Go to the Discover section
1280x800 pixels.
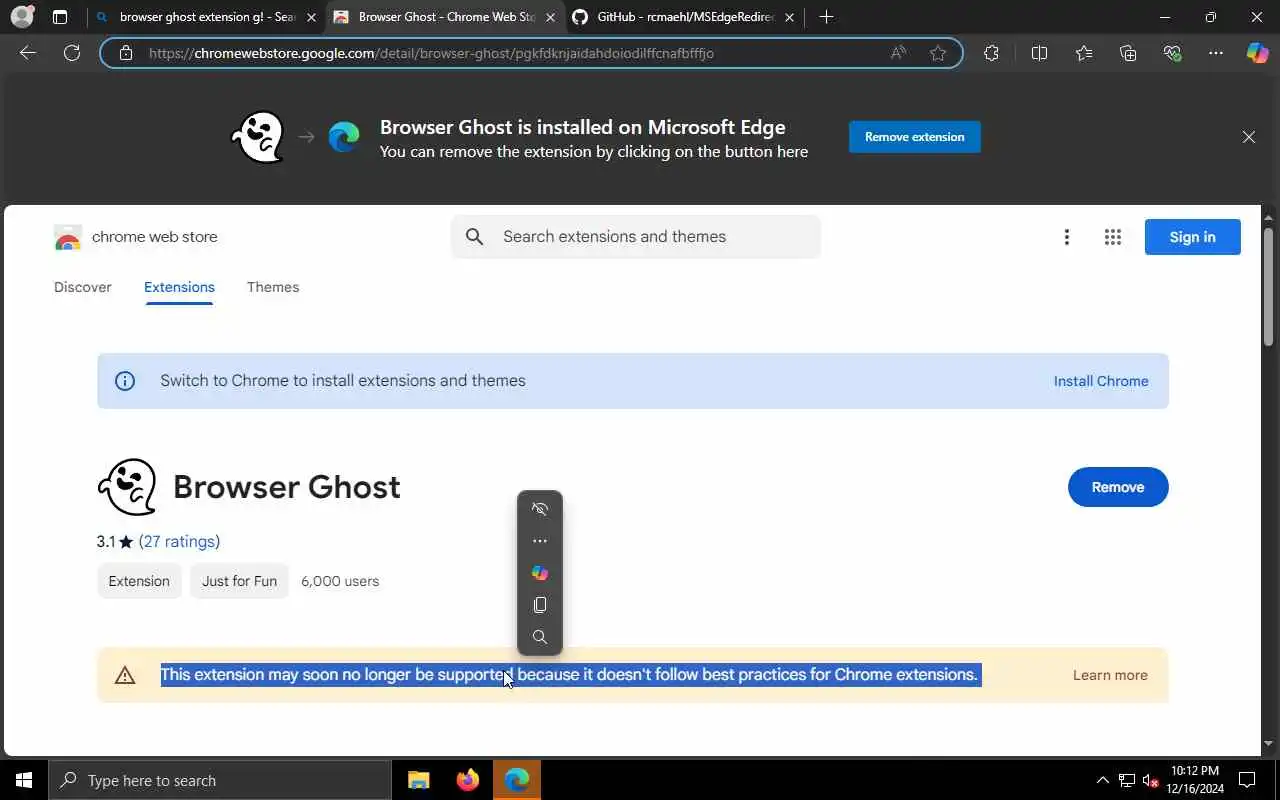[83, 287]
